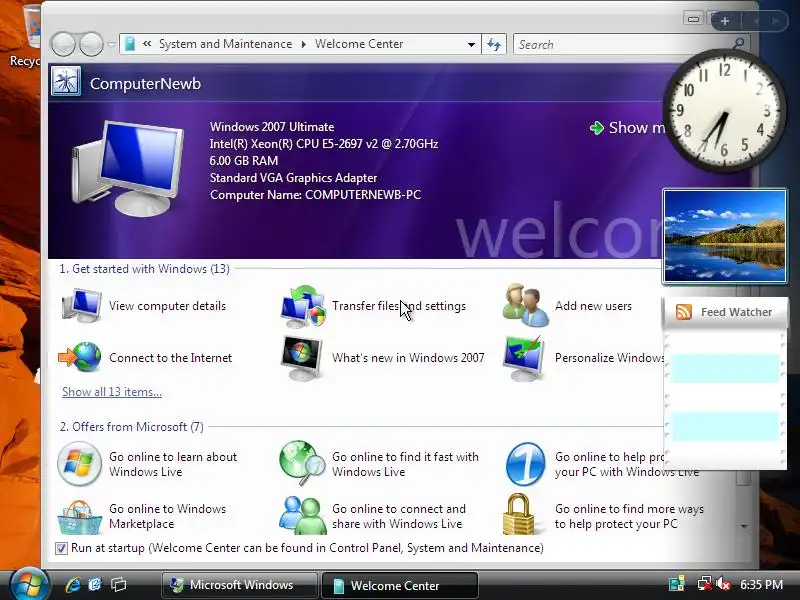Screen dimensions: 800x600
Task: Click the Show Desktop quick launch icon
Action: [95, 585]
